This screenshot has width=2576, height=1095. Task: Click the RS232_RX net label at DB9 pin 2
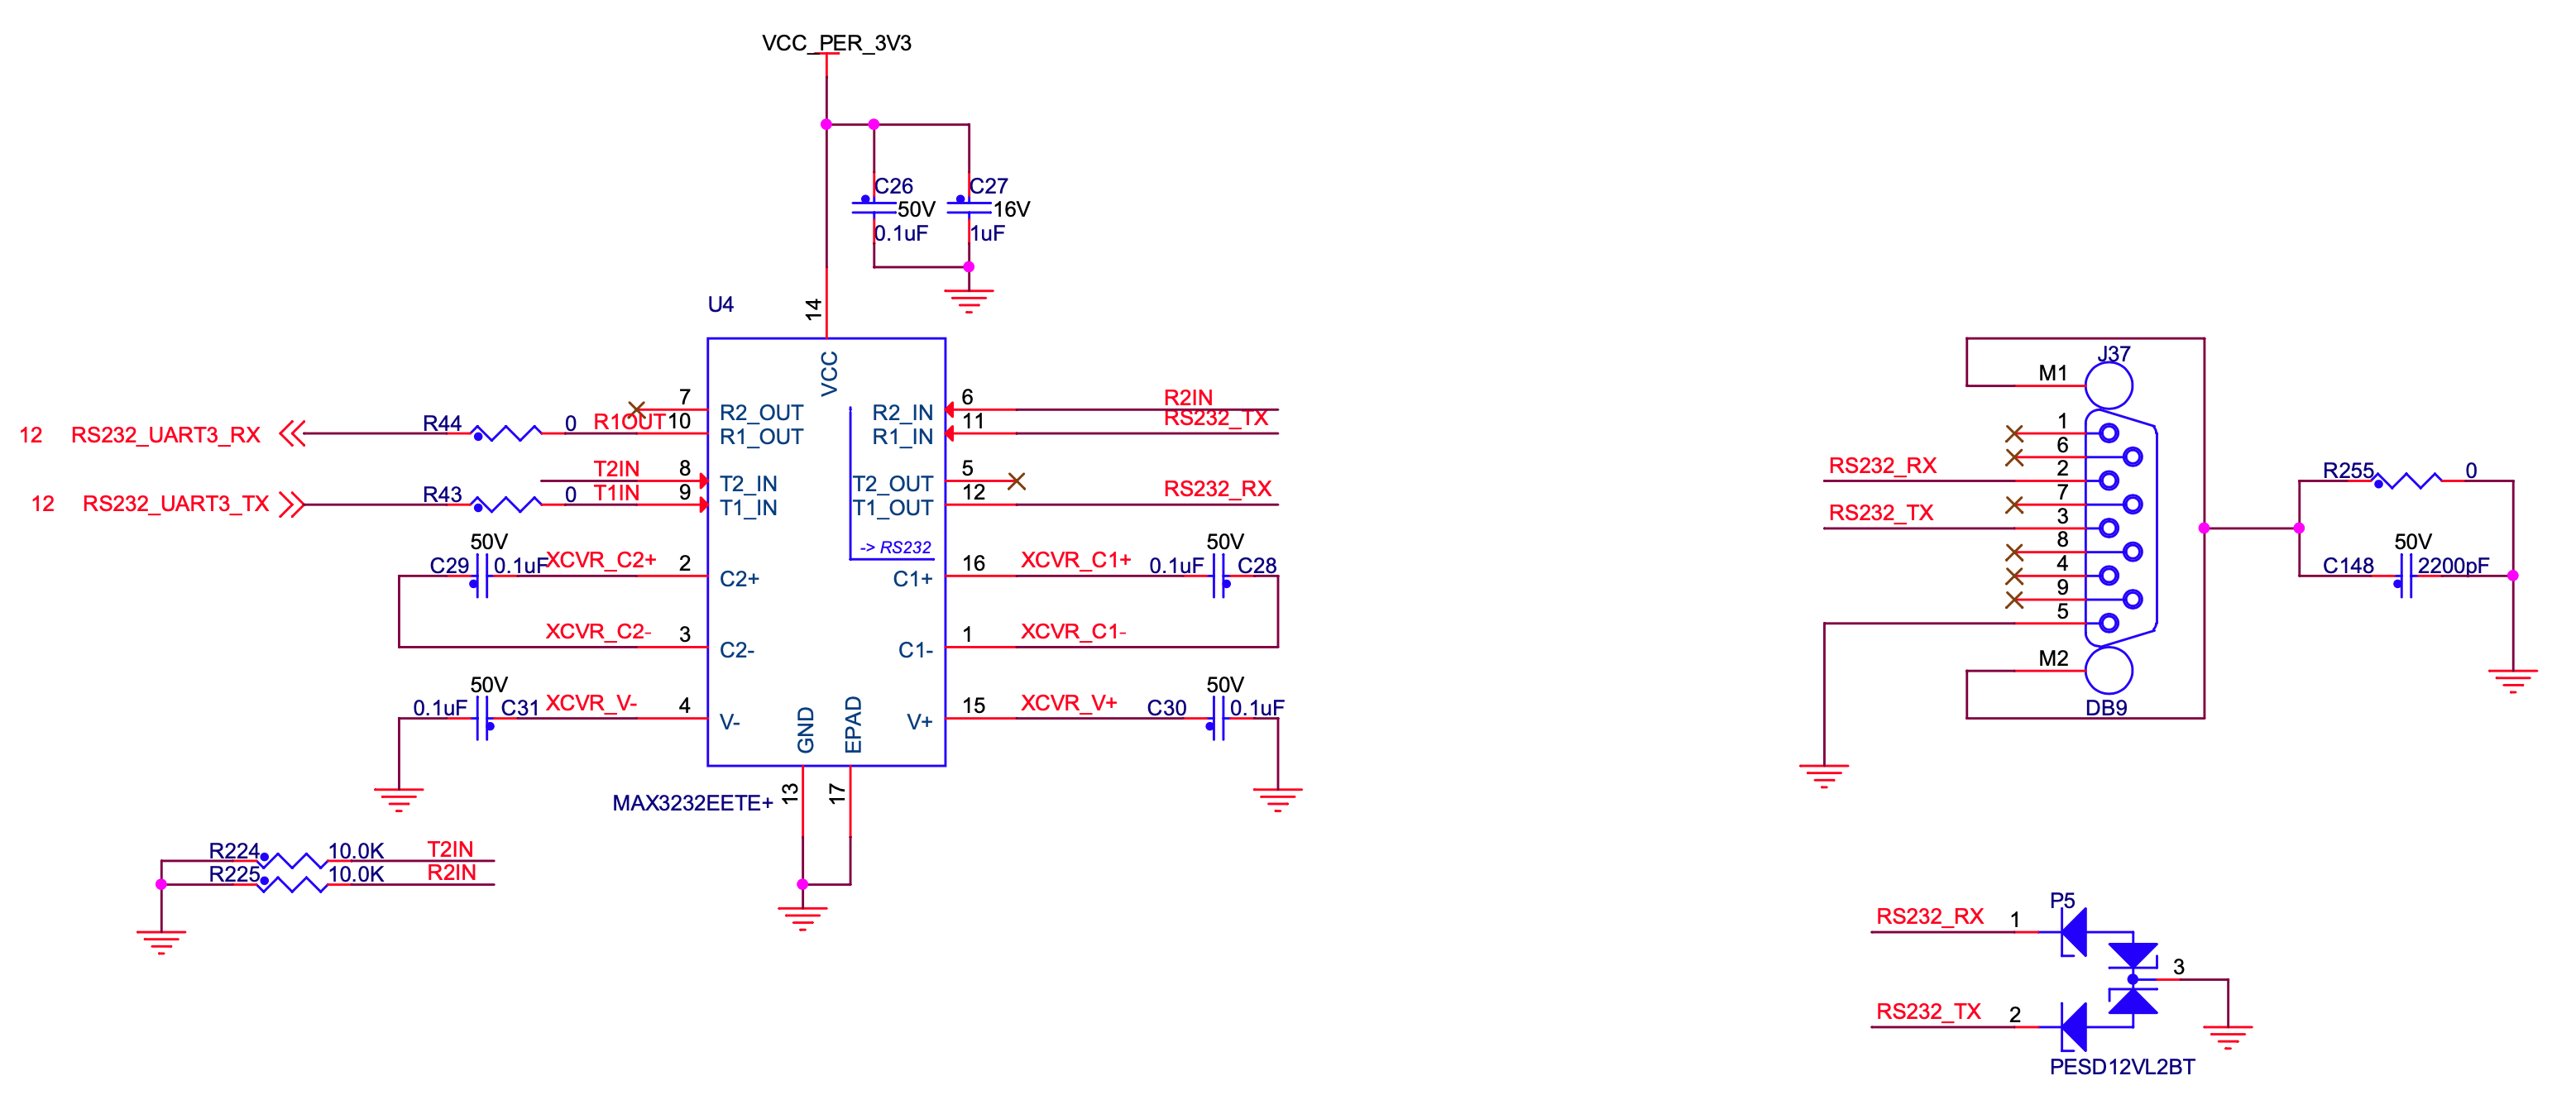[1882, 466]
